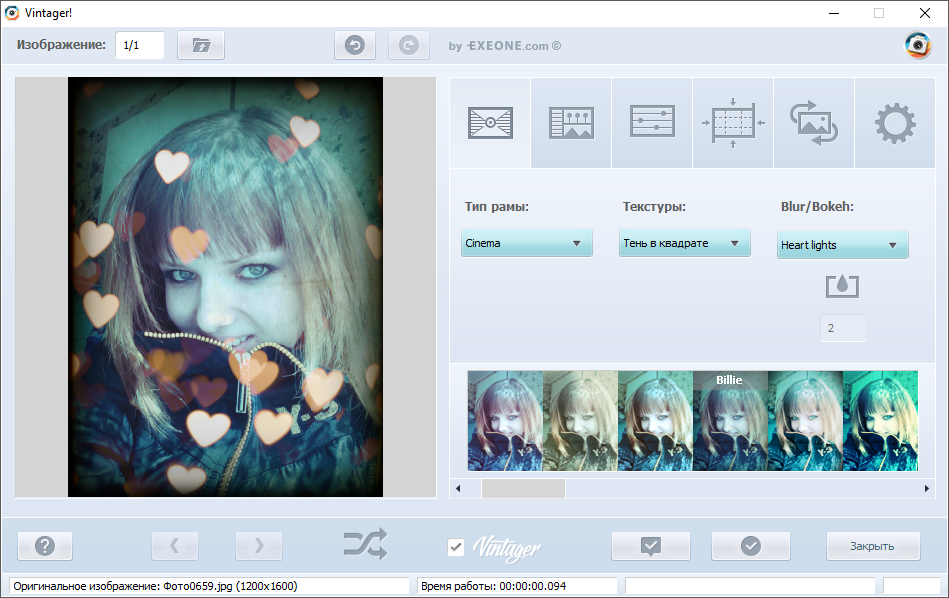The height and width of the screenshot is (598, 949).
Task: Switch to the frames and textures tab
Action: pos(490,123)
